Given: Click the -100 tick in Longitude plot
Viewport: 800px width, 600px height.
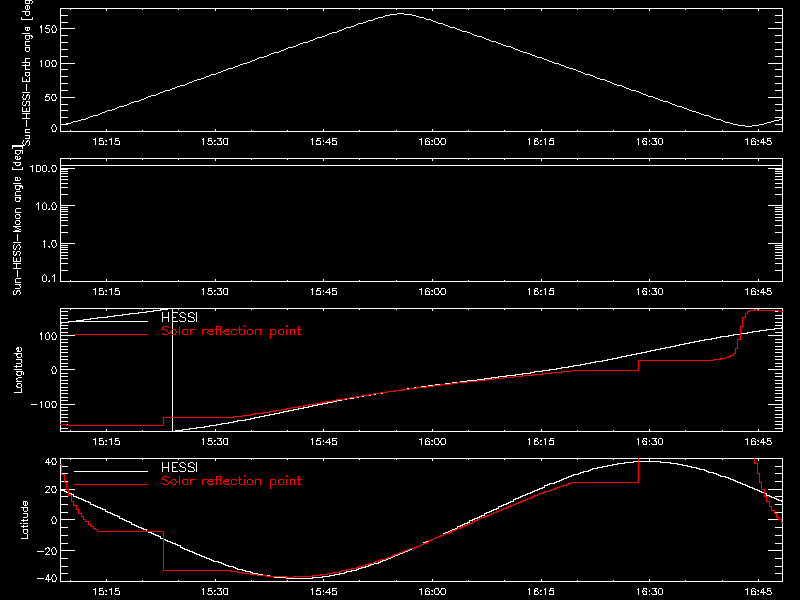Looking at the screenshot, I should (44, 404).
